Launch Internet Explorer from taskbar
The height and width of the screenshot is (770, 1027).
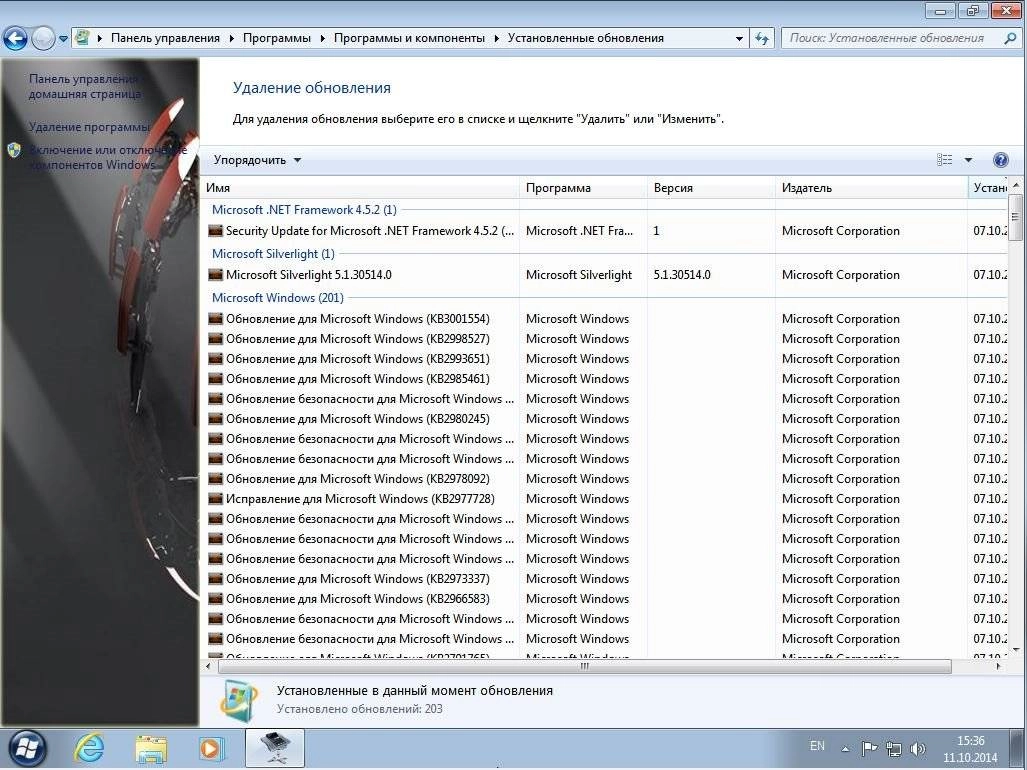[89, 748]
